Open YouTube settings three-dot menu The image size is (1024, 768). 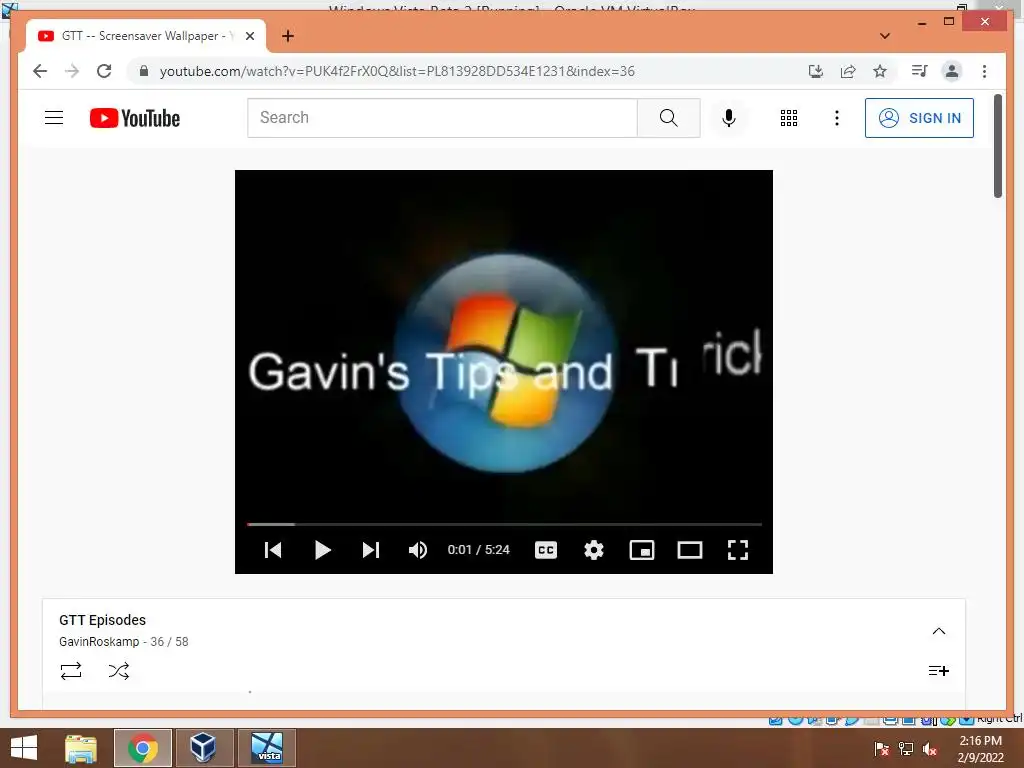[x=837, y=118]
